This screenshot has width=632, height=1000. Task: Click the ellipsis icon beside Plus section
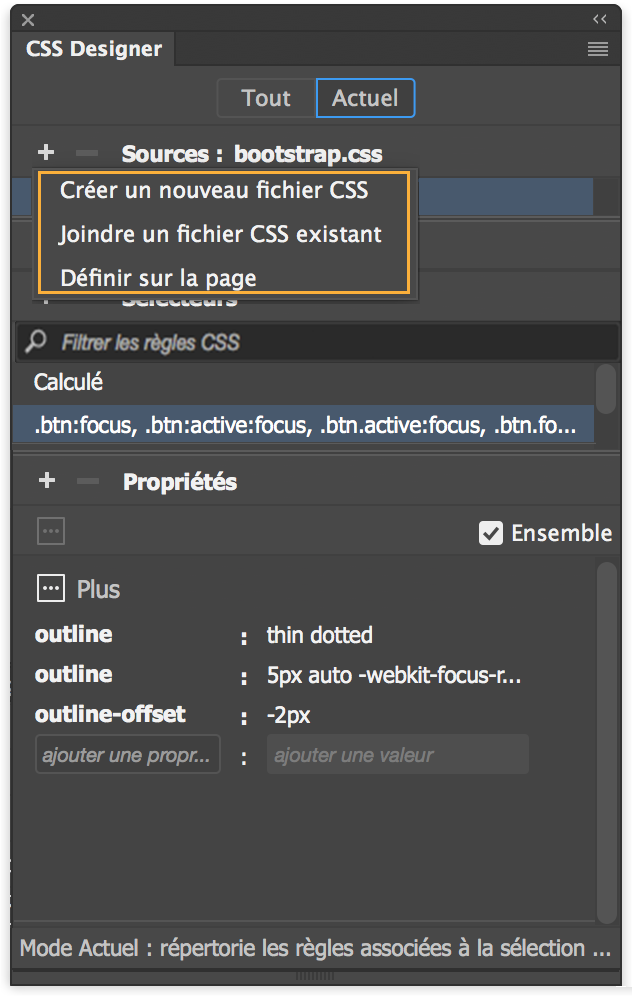50,588
